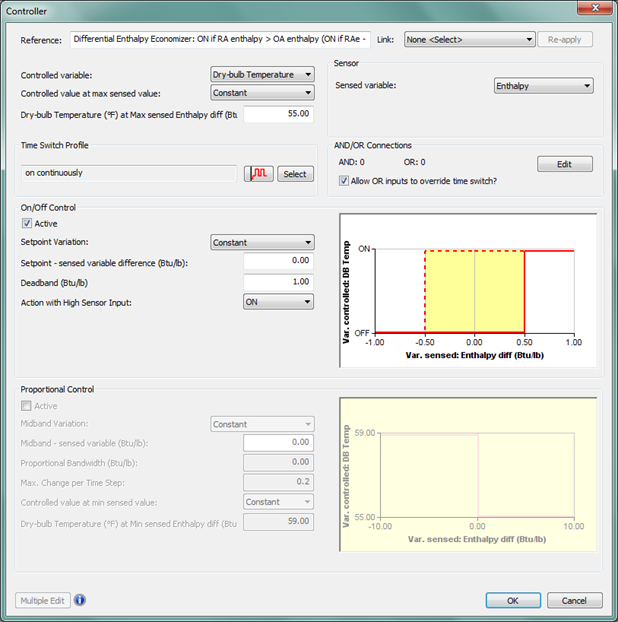Click the Proportional Bandwidth 0.00 field
The image size is (618, 622).
tap(278, 462)
